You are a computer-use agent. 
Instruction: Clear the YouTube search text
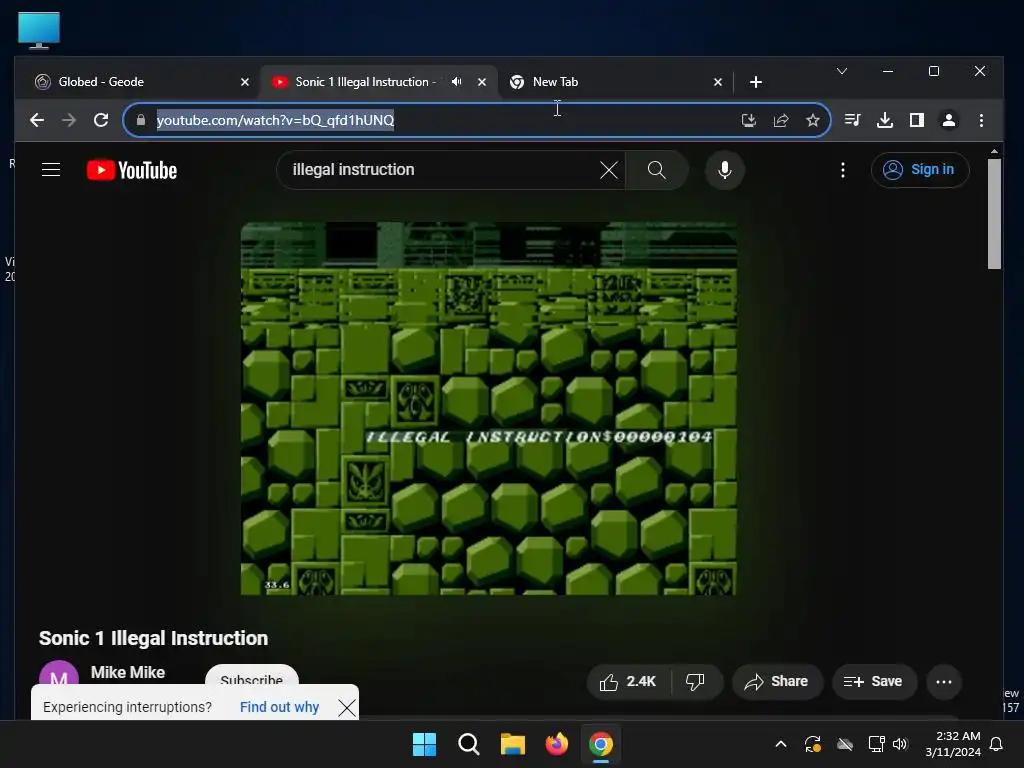click(x=609, y=170)
